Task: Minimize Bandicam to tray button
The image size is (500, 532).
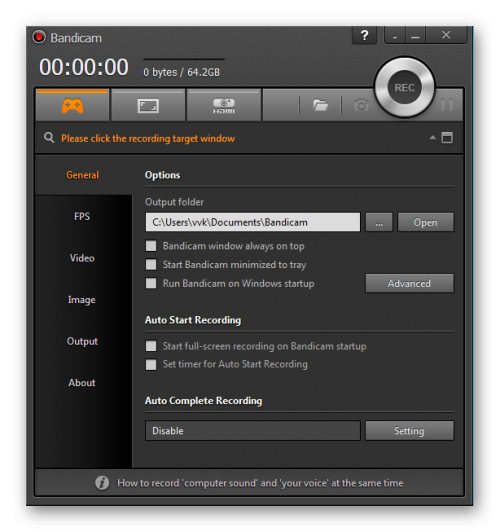Action: [x=395, y=35]
